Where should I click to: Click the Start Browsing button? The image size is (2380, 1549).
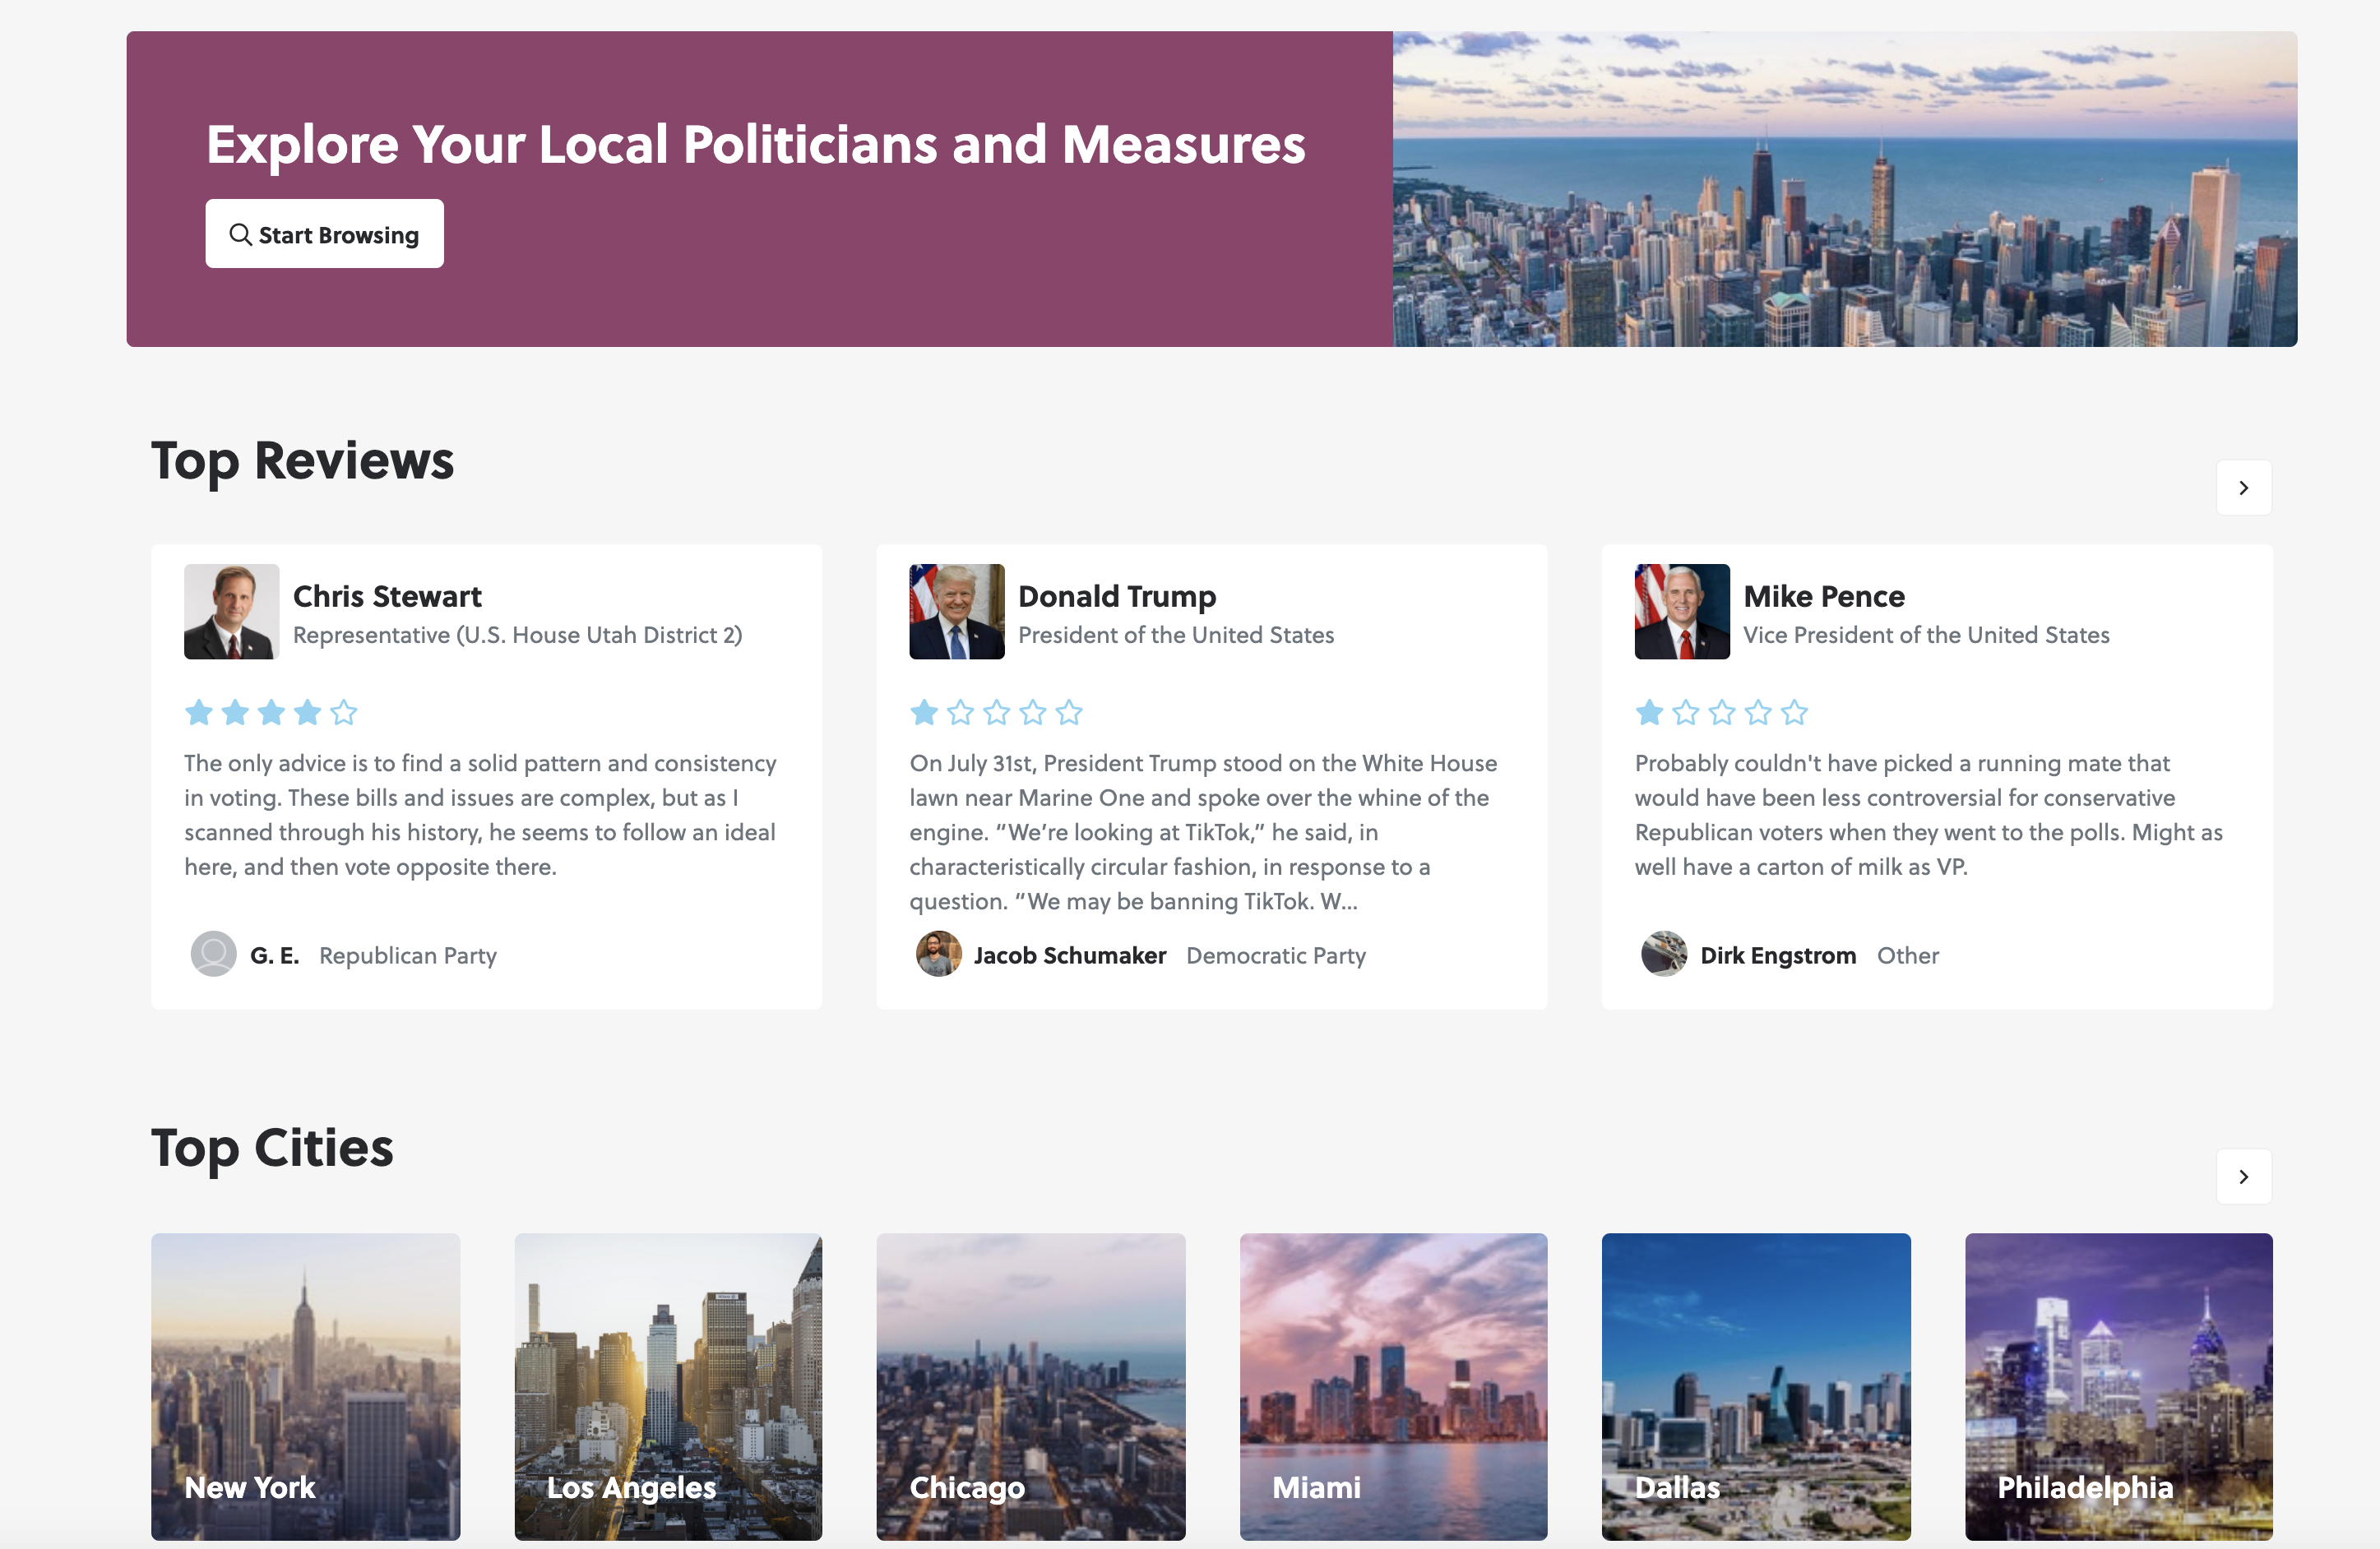point(324,234)
